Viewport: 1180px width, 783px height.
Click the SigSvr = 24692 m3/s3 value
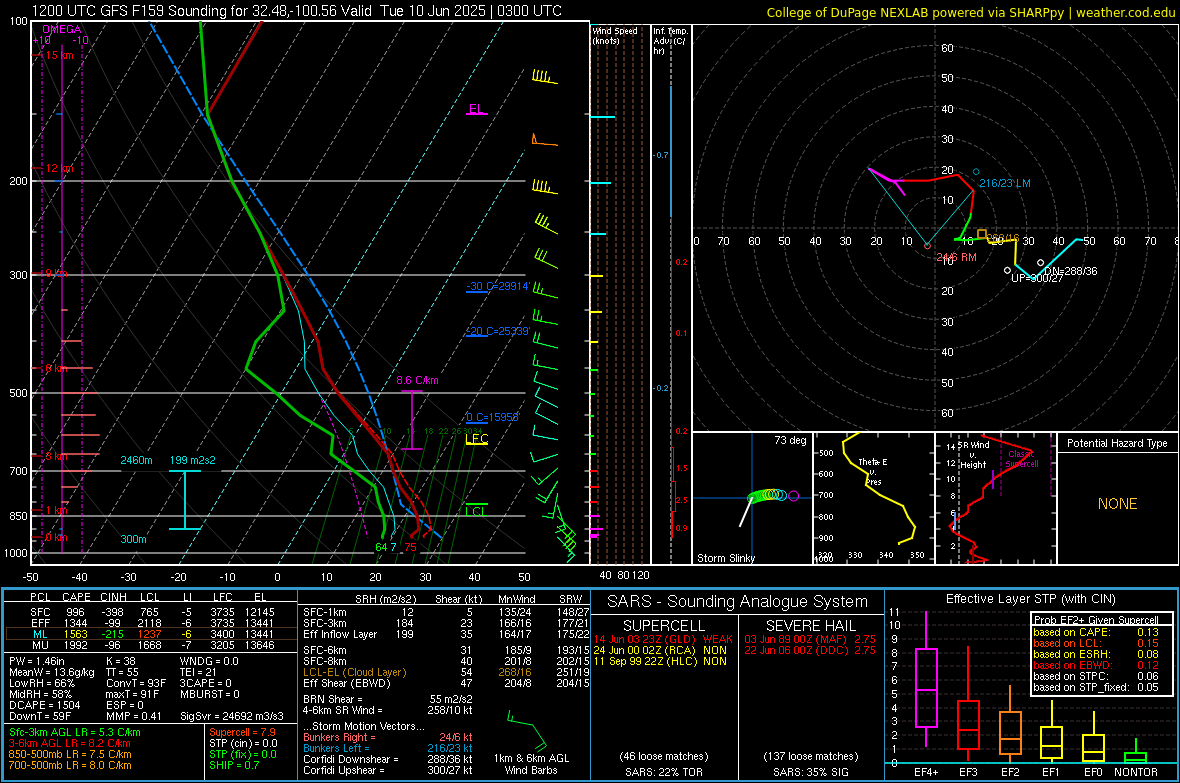232,716
